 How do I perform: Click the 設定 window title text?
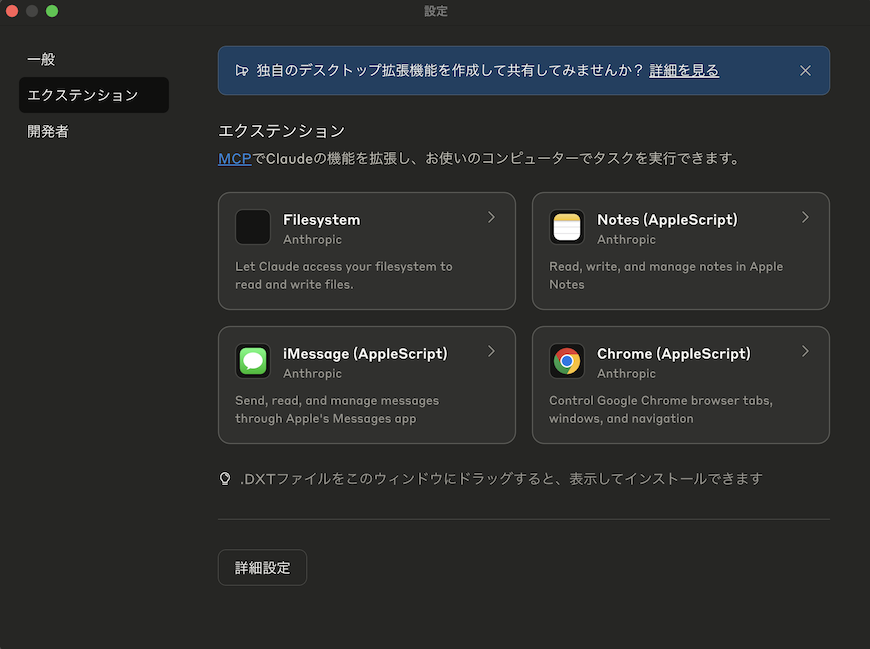tap(436, 11)
